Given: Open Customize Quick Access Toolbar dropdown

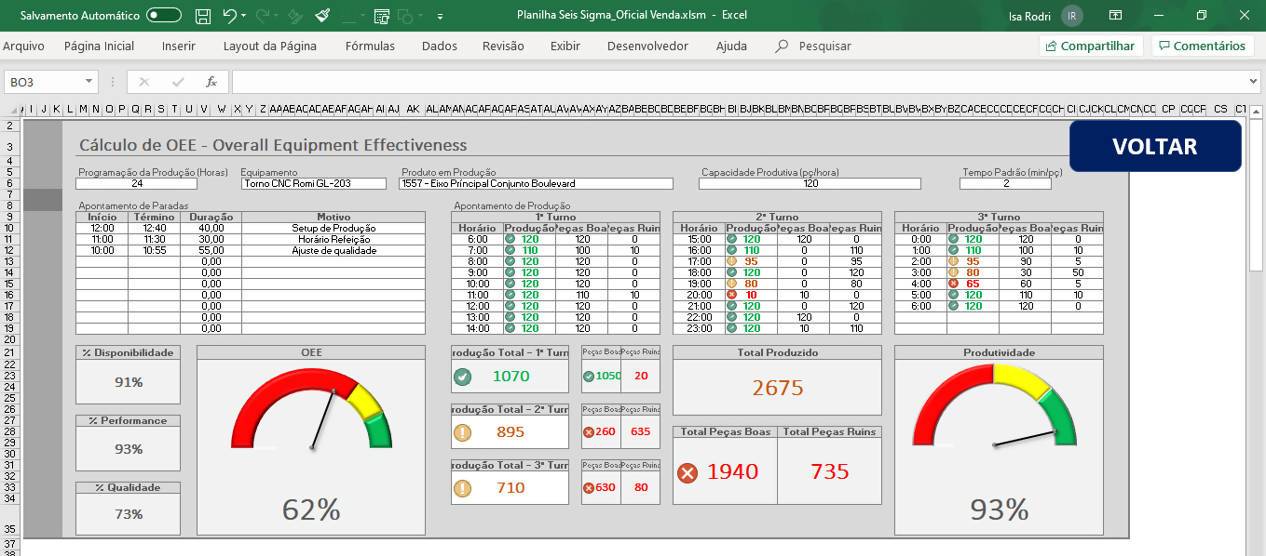Looking at the screenshot, I should click(440, 17).
